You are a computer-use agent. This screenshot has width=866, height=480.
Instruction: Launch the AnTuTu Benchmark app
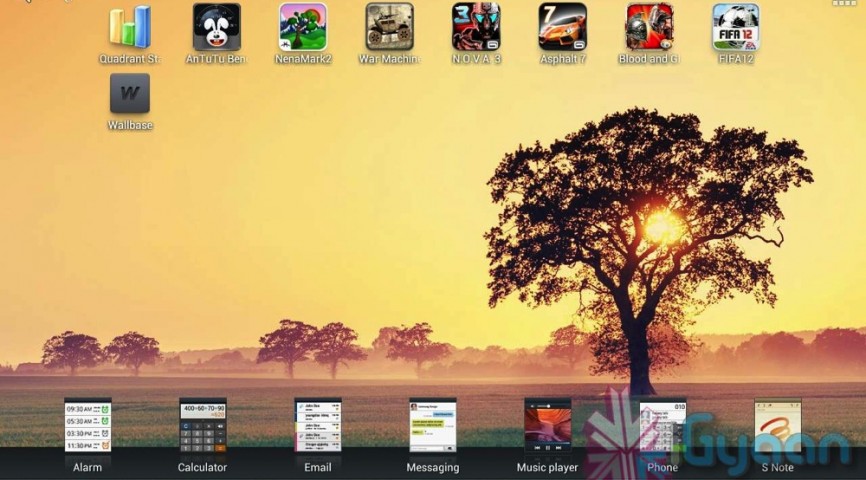coord(216,28)
